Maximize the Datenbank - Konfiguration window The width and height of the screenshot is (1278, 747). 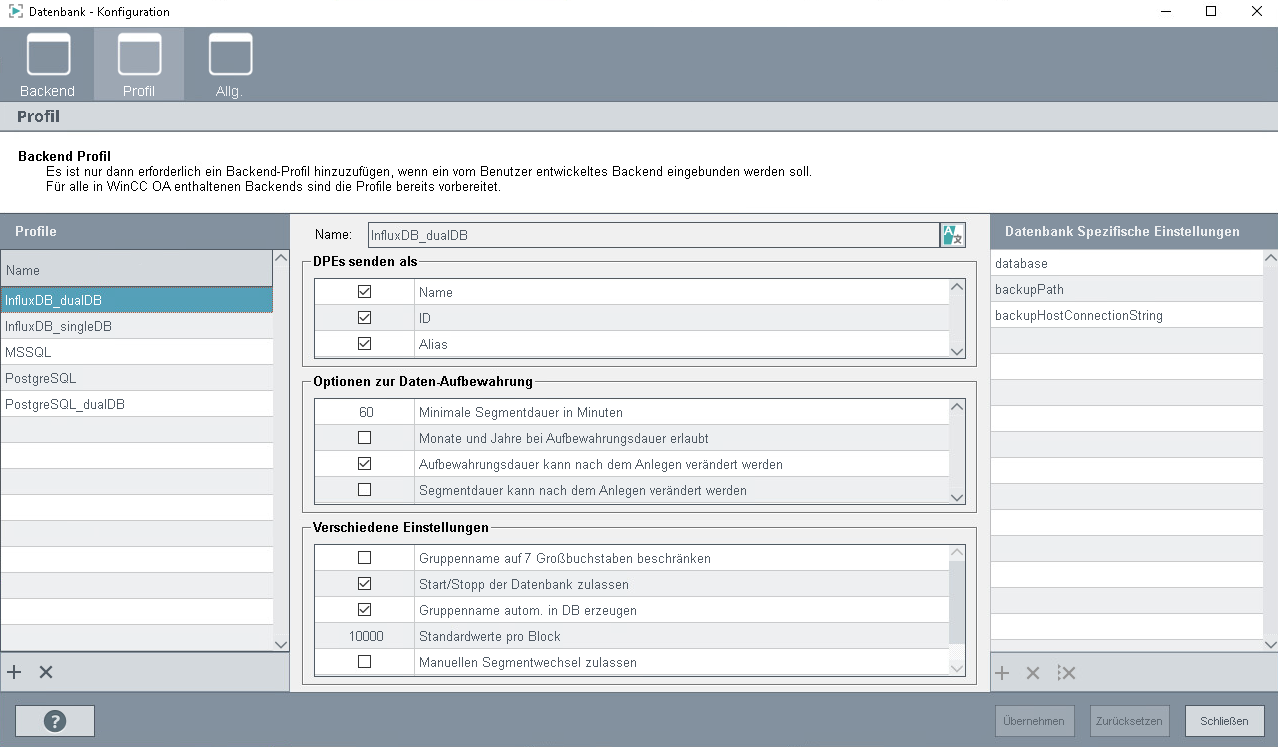pyautogui.click(x=1211, y=12)
